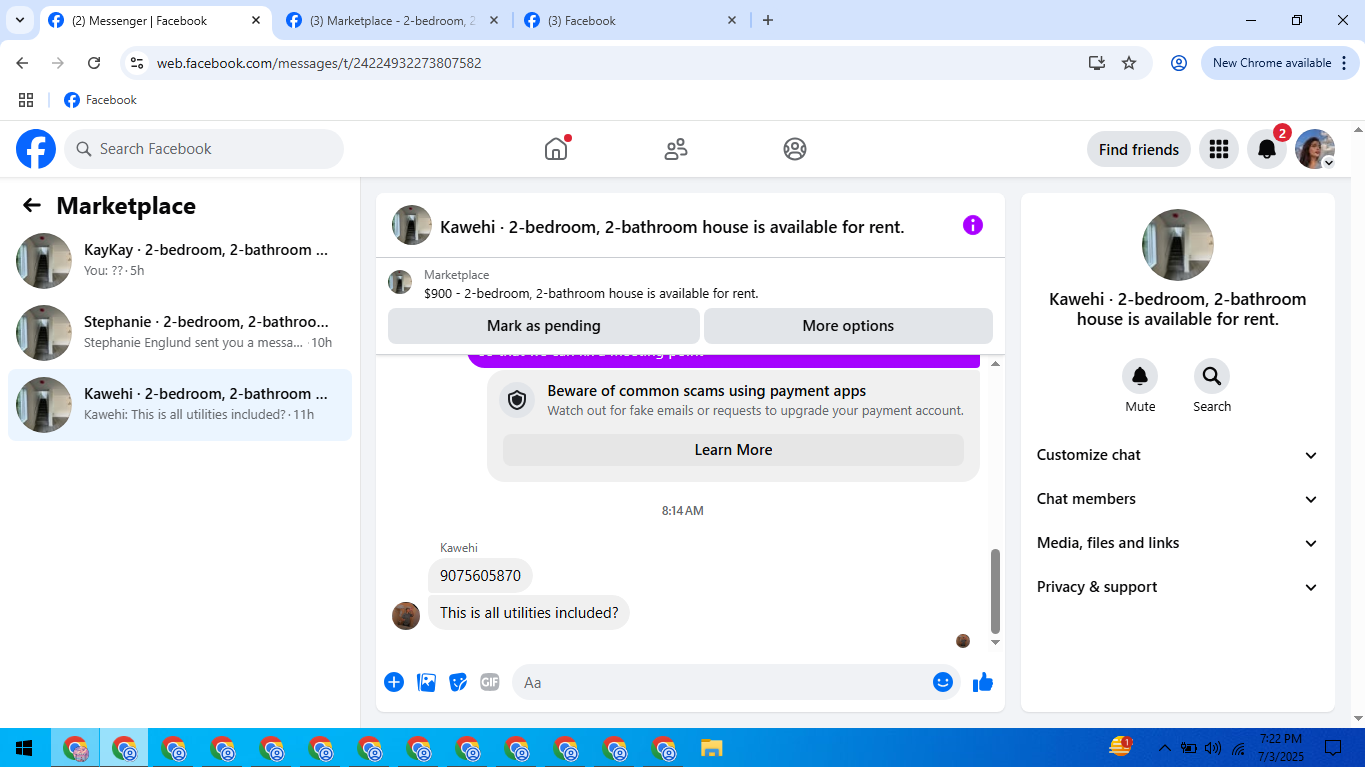This screenshot has width=1365, height=767.
Task: Switch to the (3) Facebook tab
Action: click(630, 20)
